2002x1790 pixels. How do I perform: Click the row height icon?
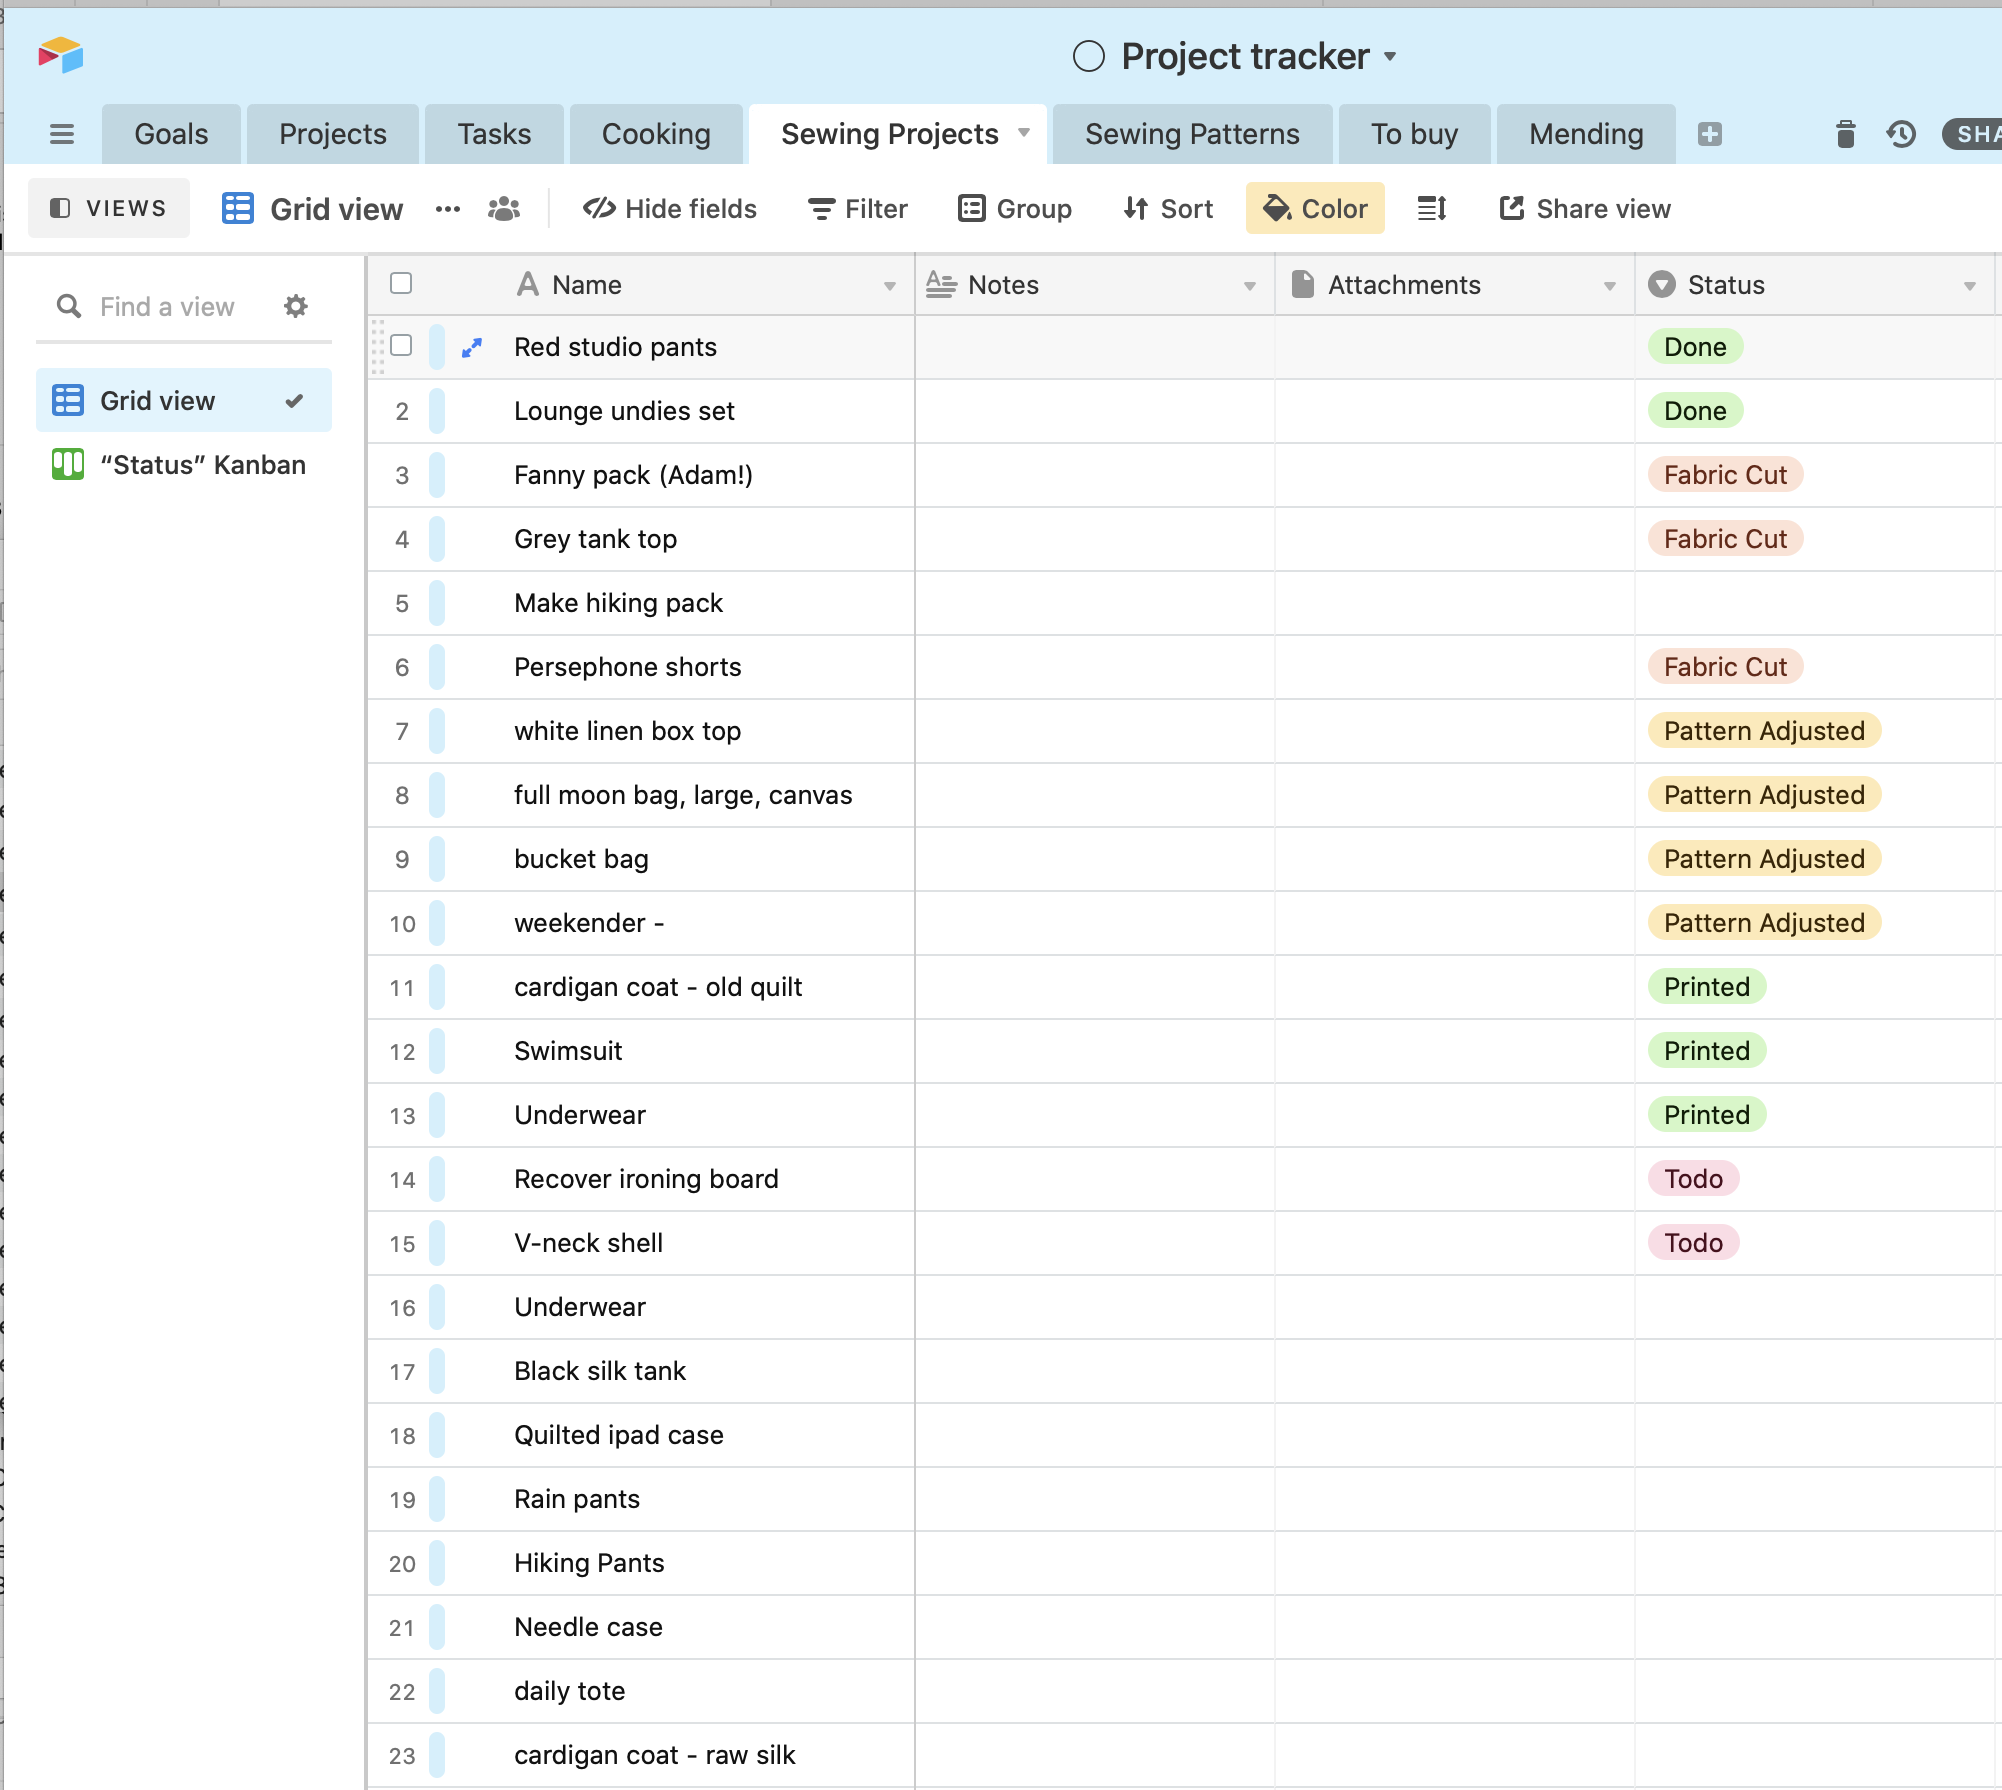1432,208
